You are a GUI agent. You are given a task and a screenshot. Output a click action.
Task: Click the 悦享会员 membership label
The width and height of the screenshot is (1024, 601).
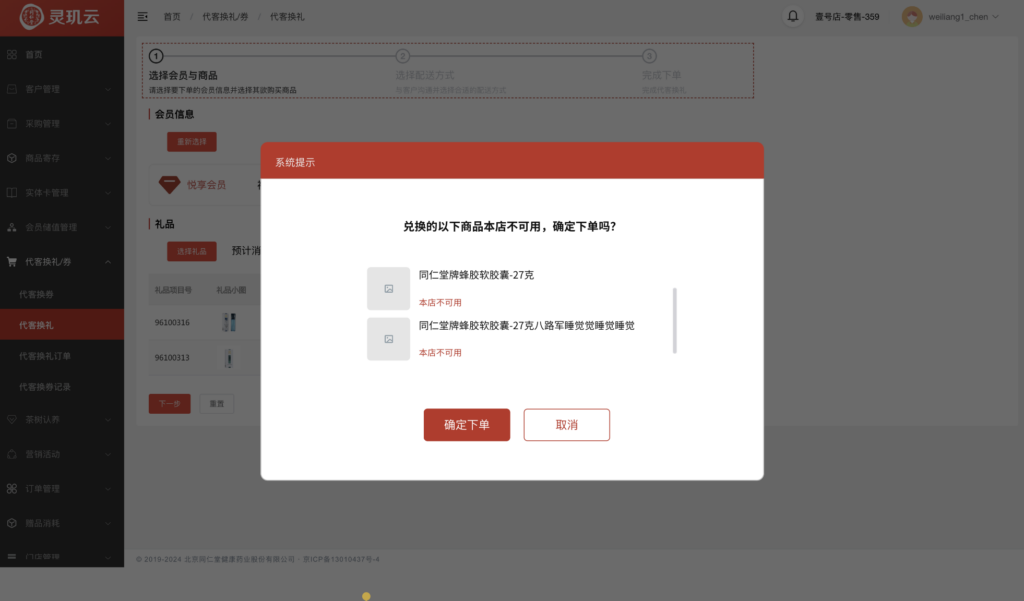[x=206, y=185]
